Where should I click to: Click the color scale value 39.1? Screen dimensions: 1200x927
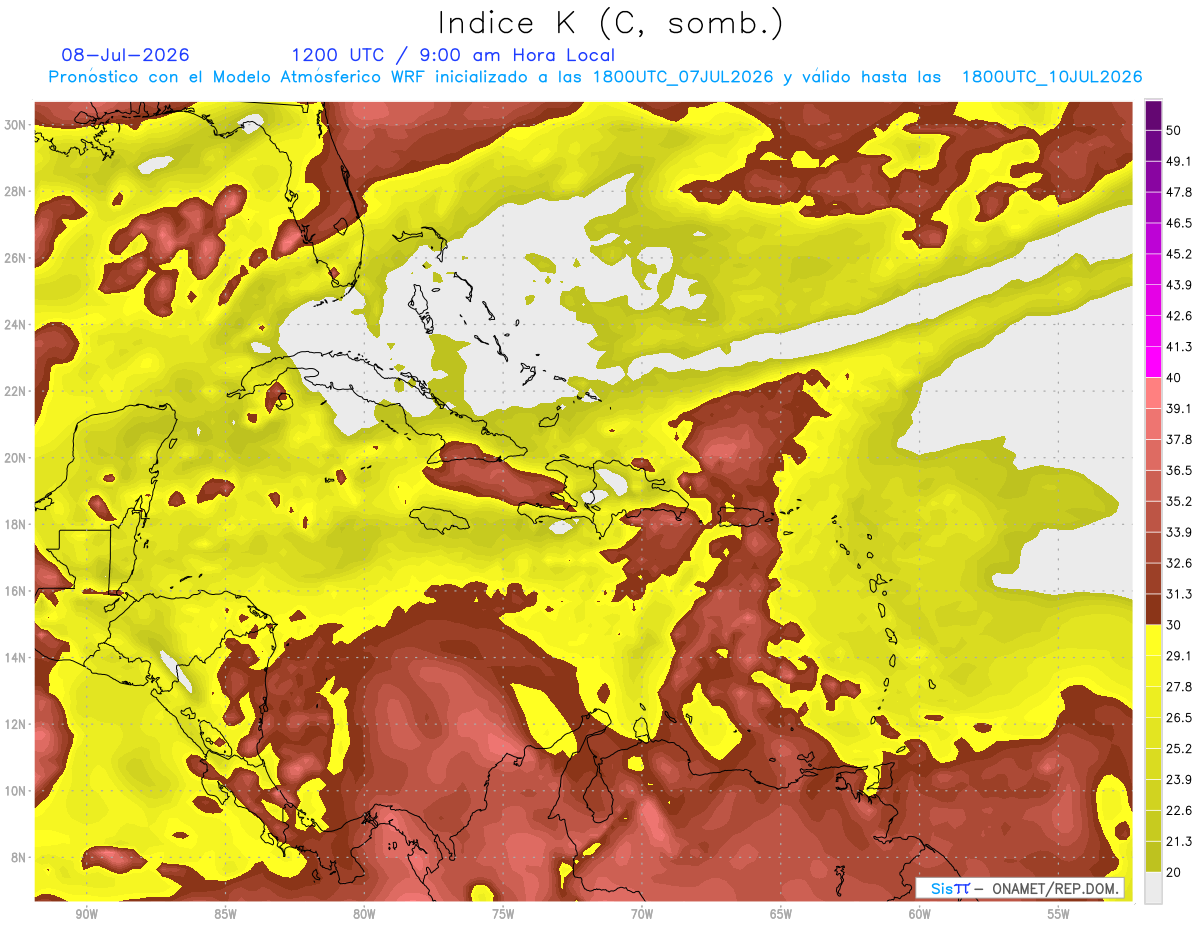1178,408
